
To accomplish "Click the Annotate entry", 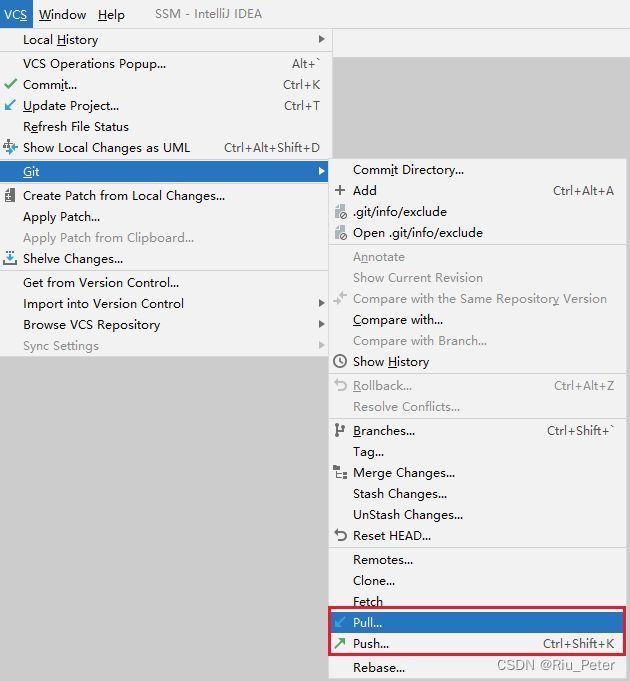I will point(478,257).
